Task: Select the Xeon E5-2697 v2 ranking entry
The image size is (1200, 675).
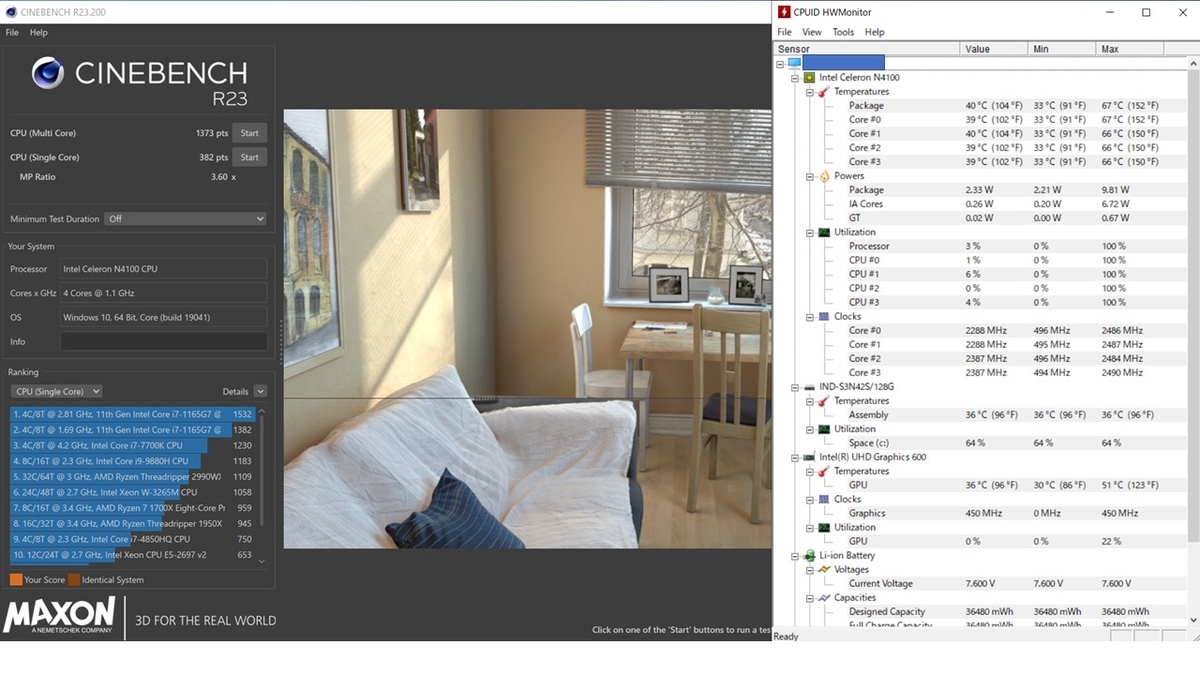Action: [x=133, y=554]
